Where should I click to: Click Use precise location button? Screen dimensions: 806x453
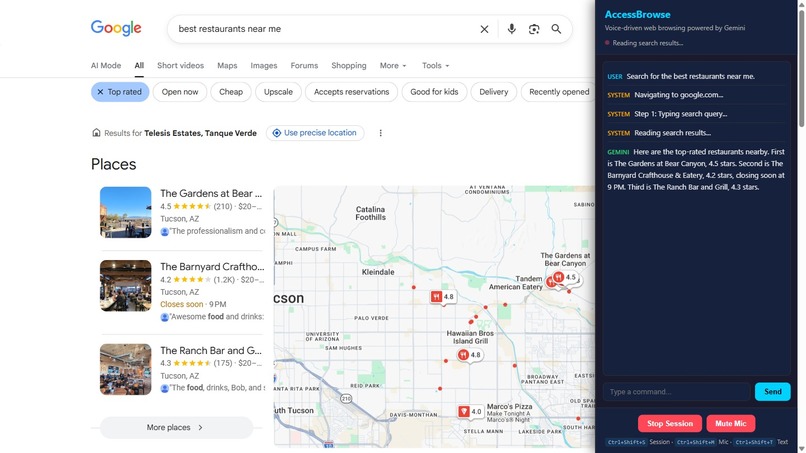[x=315, y=133]
